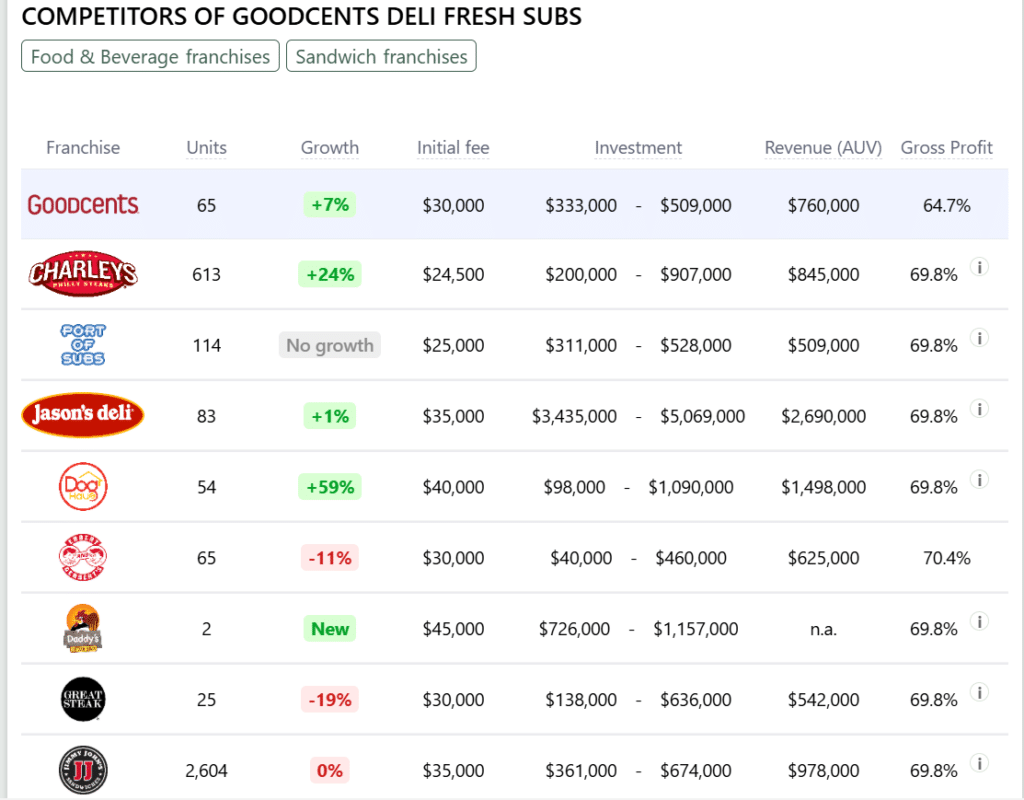Click the -19% growth badge

coord(330,699)
